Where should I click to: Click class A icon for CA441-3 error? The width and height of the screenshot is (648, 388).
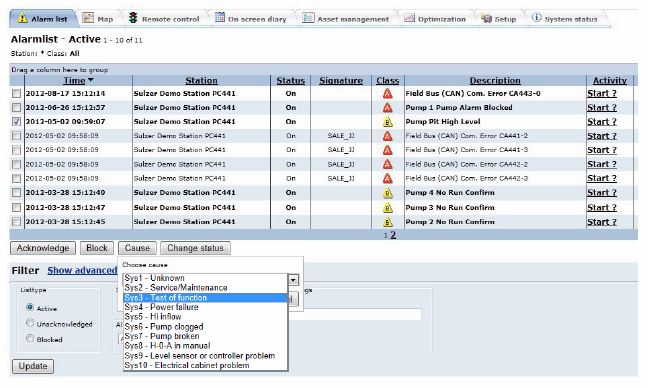tap(388, 150)
